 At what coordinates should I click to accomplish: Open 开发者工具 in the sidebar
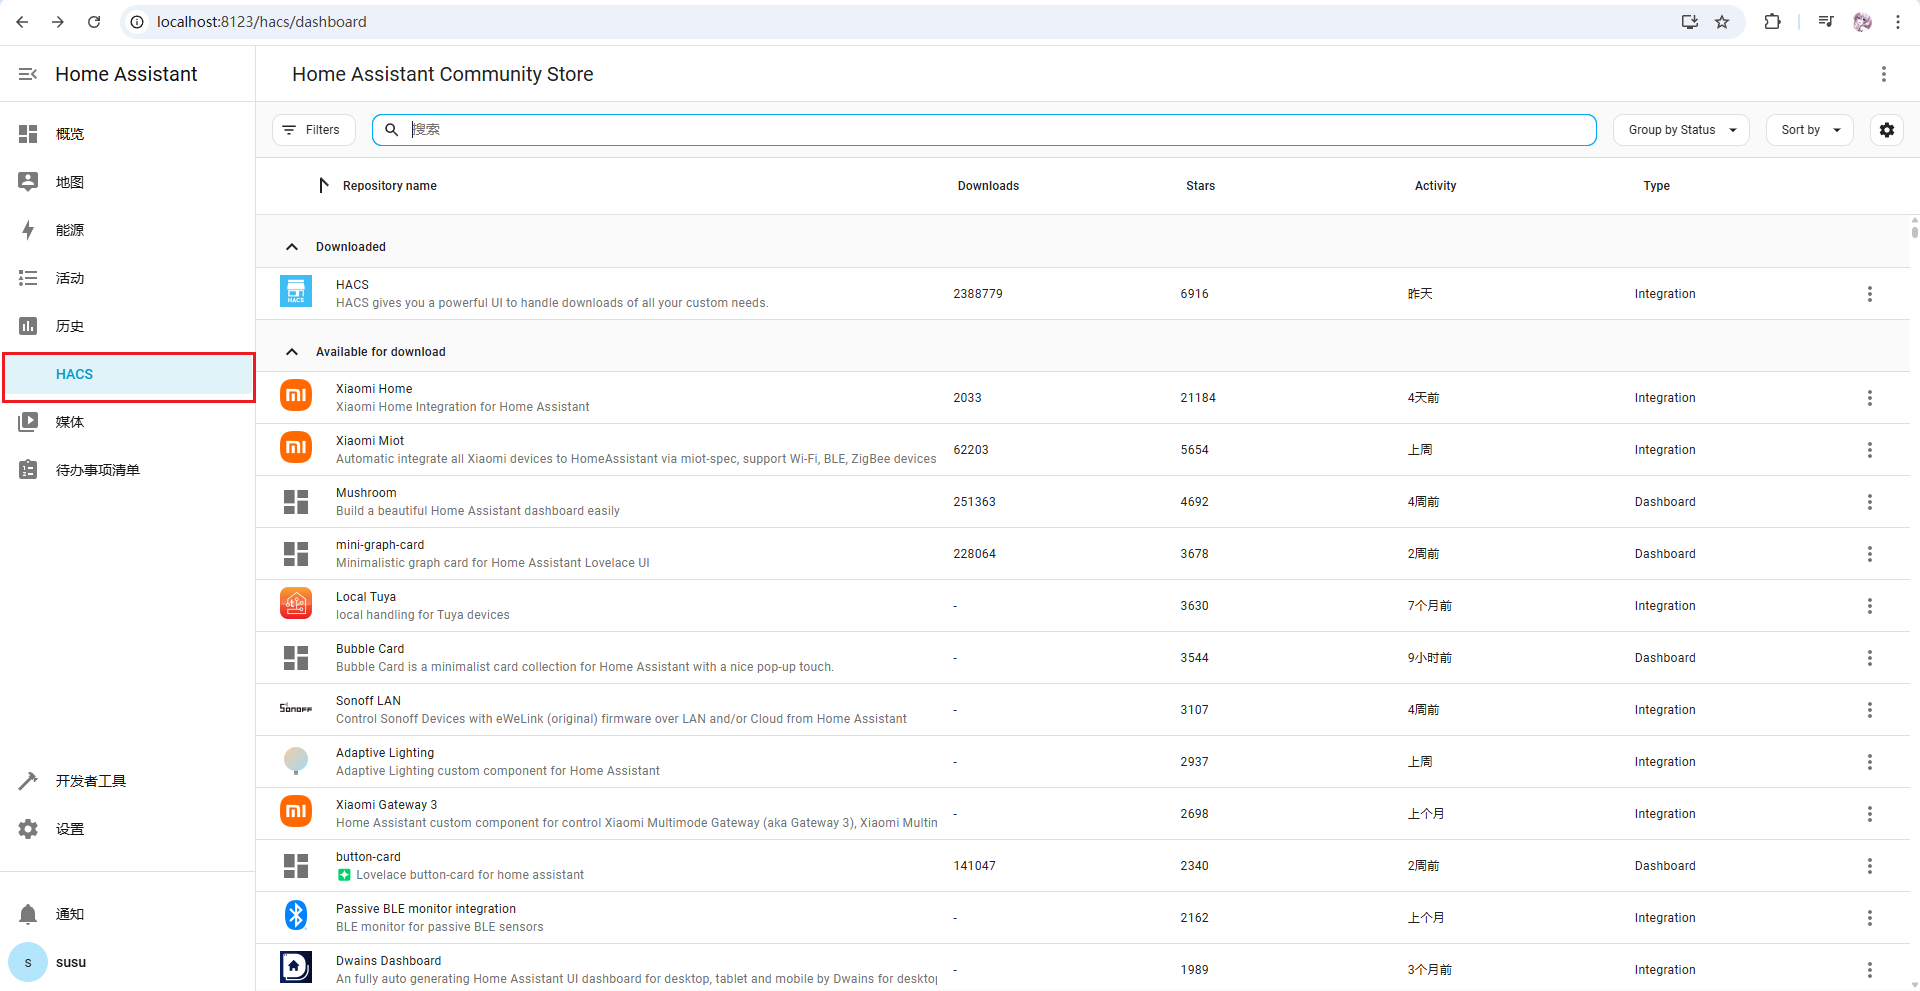tap(90, 781)
